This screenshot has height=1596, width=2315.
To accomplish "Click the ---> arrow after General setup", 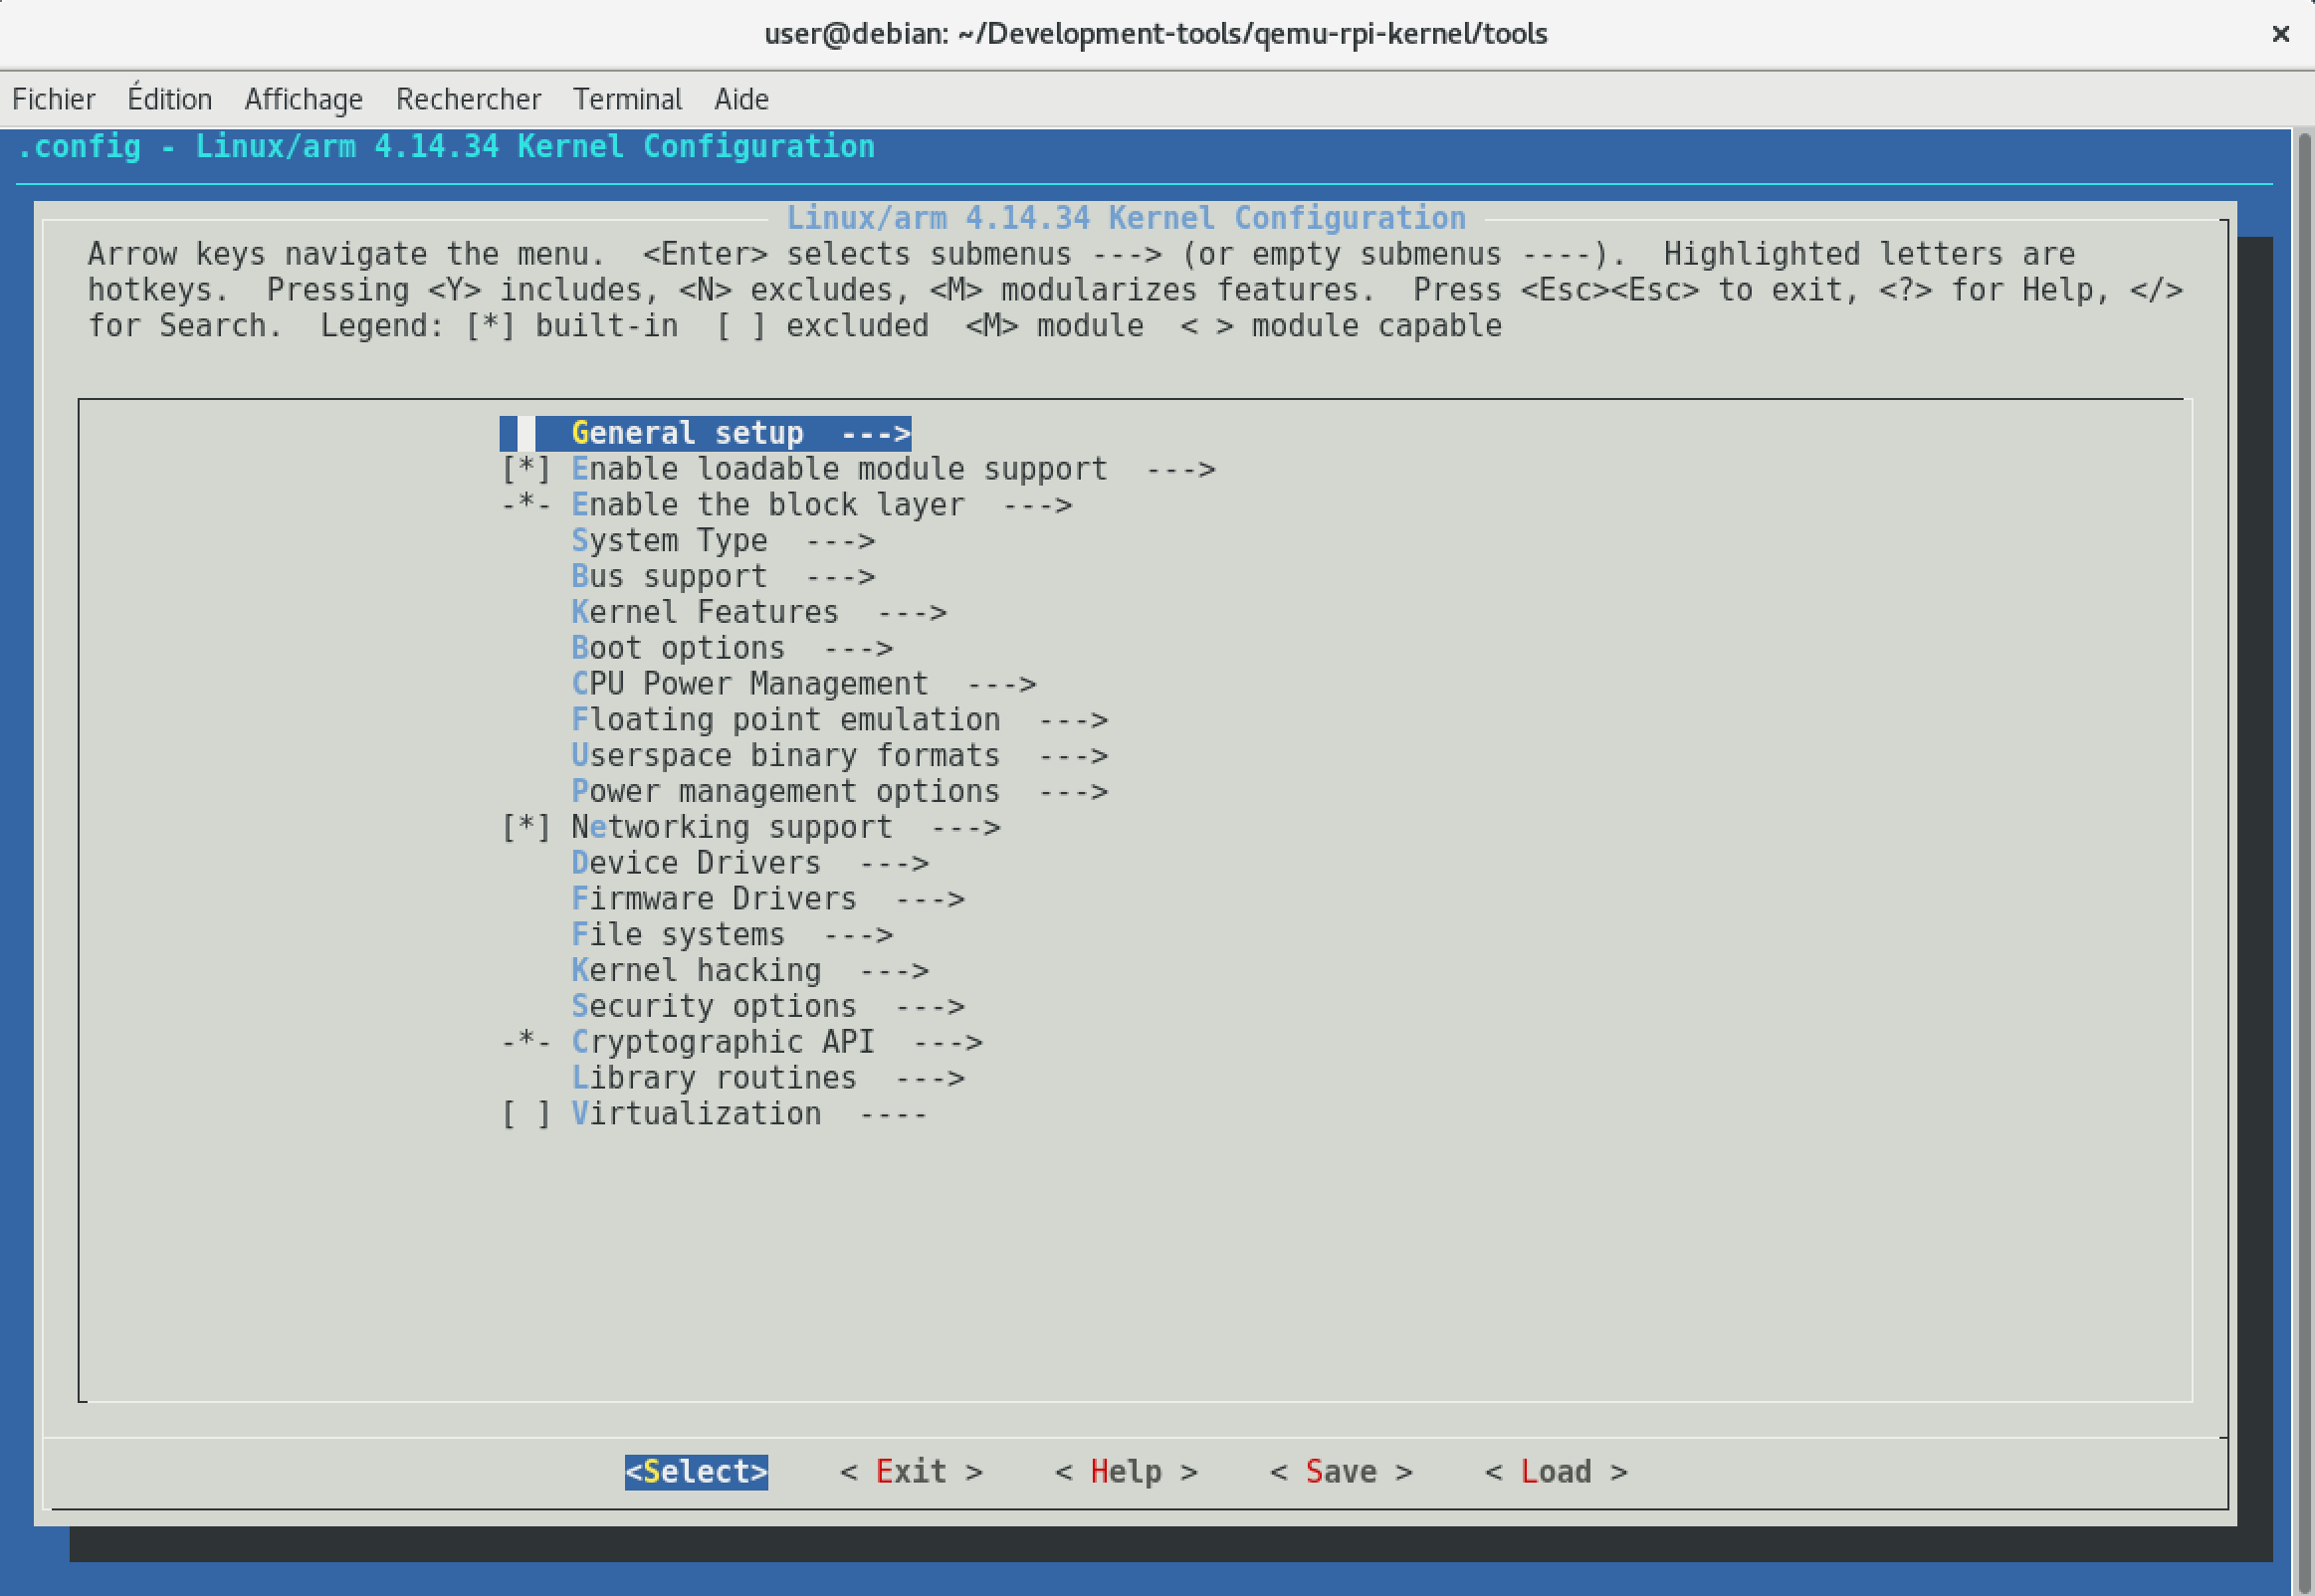I will [876, 433].
